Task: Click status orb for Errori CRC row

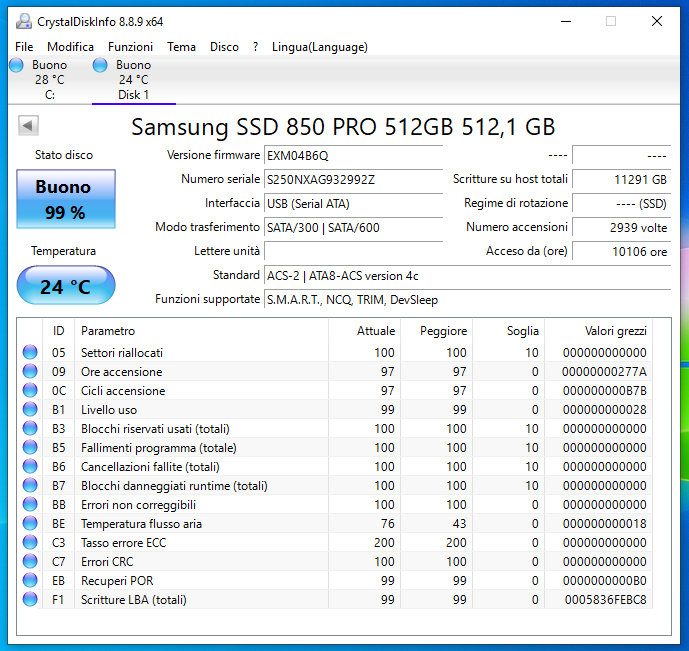Action: pos(30,561)
